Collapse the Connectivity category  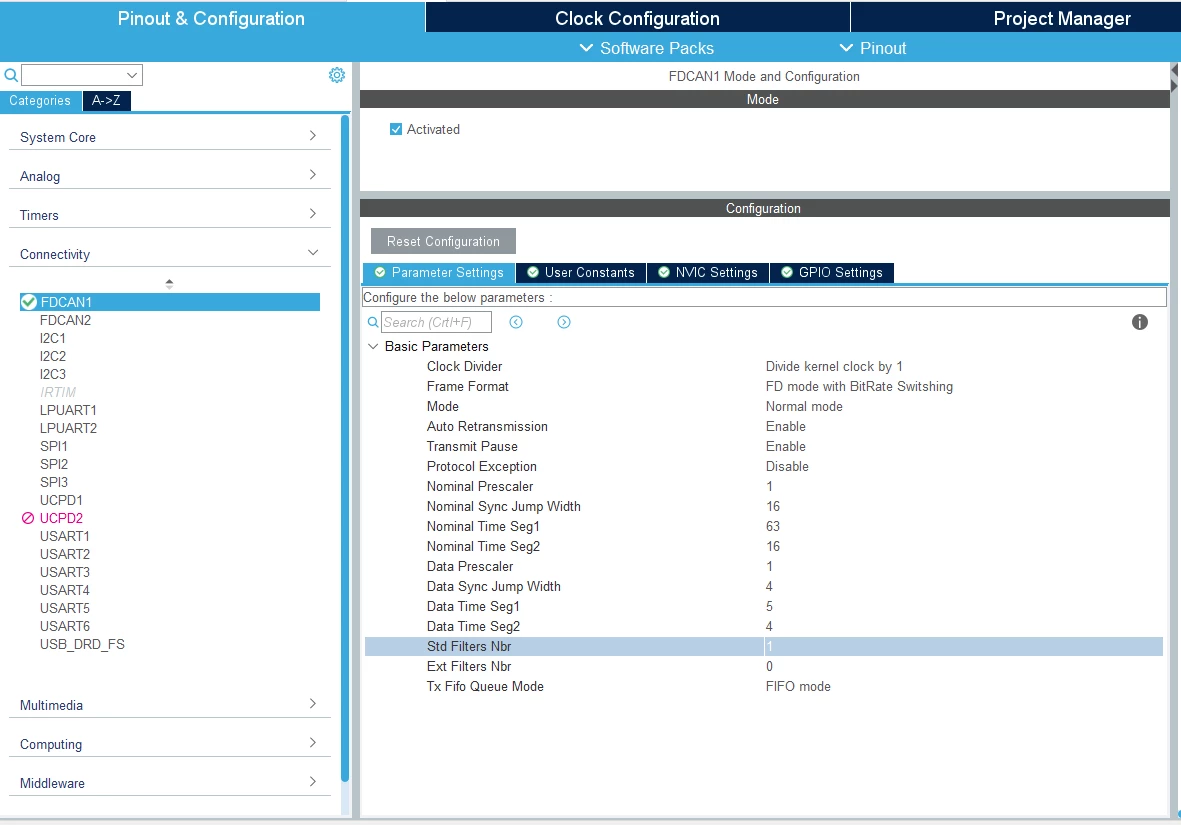click(x=313, y=253)
